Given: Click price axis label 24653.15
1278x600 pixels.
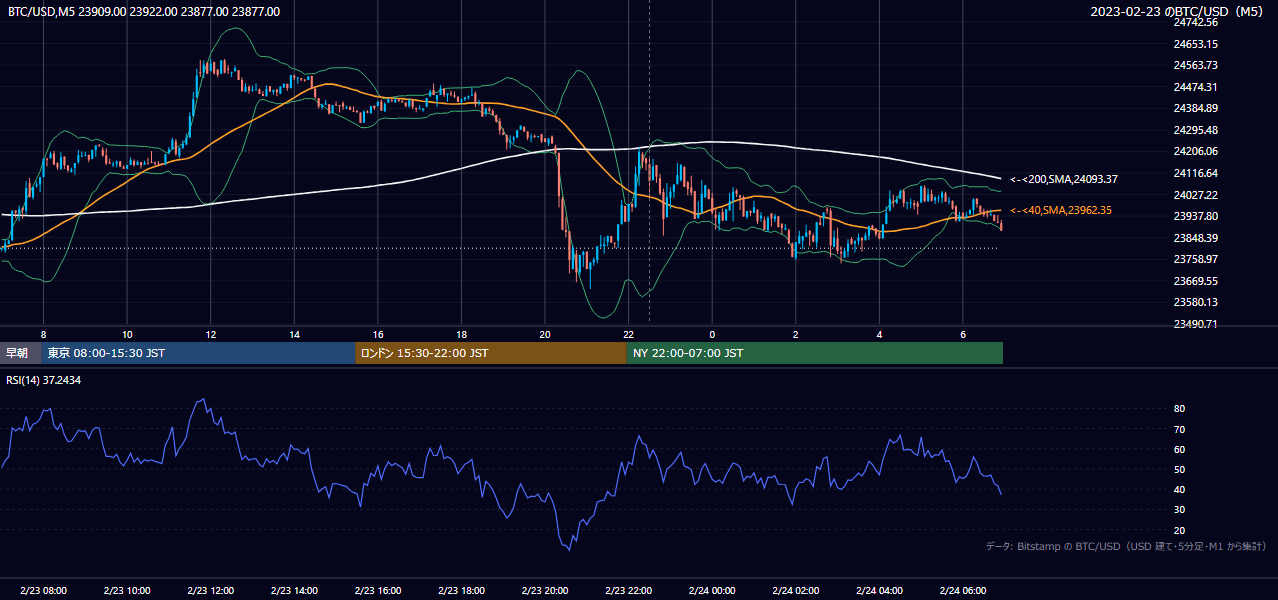Looking at the screenshot, I should [x=1196, y=44].
